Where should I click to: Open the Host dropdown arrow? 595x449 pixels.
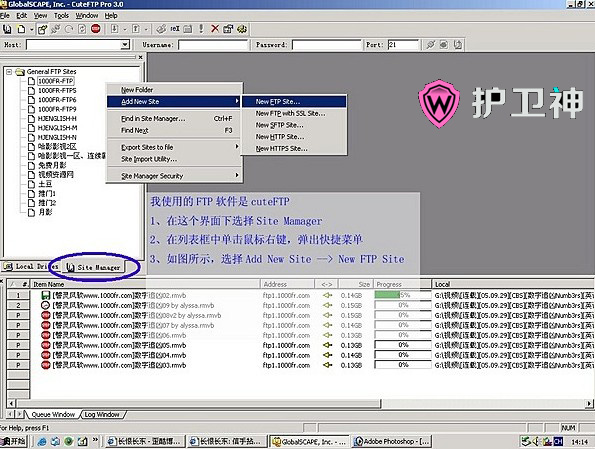pos(125,45)
